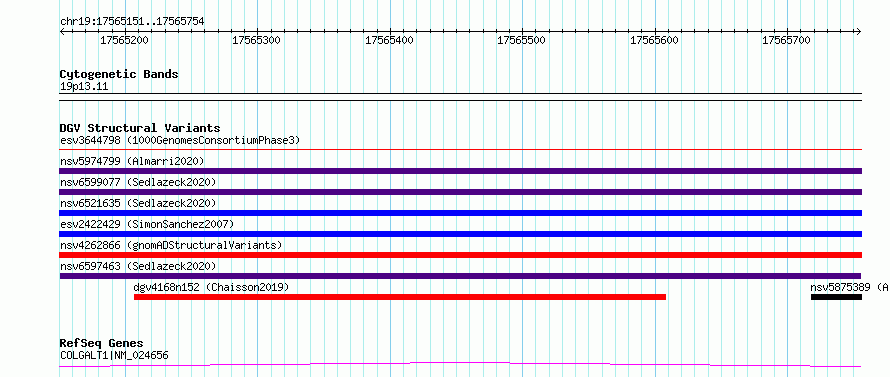Select the nsv6521635 Sedlazeck2020 blue bar
This screenshot has height=377, width=890.
point(460,213)
